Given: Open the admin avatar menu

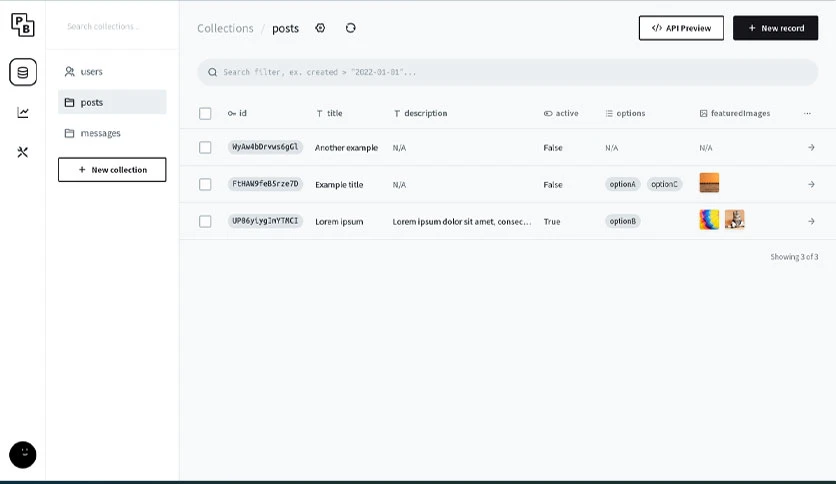Looking at the screenshot, I should click(x=23, y=455).
